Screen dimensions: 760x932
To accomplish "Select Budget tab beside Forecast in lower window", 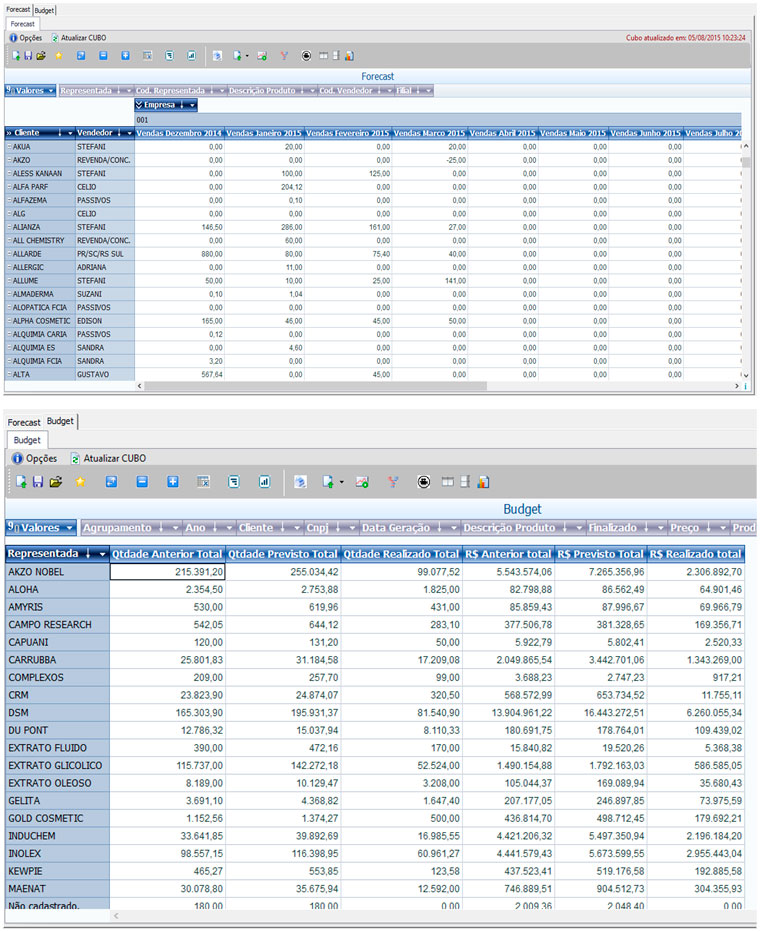I will click(x=60, y=421).
